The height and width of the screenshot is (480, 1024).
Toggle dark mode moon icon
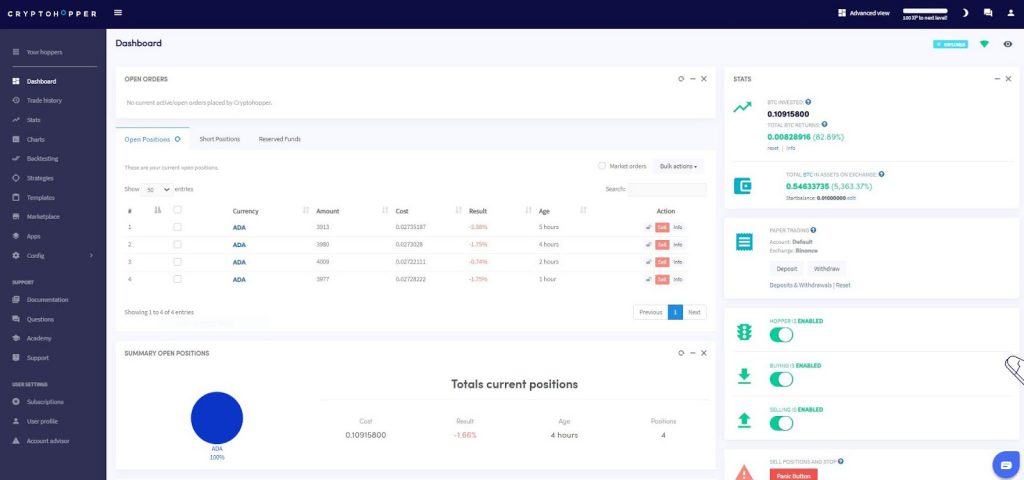coord(965,12)
